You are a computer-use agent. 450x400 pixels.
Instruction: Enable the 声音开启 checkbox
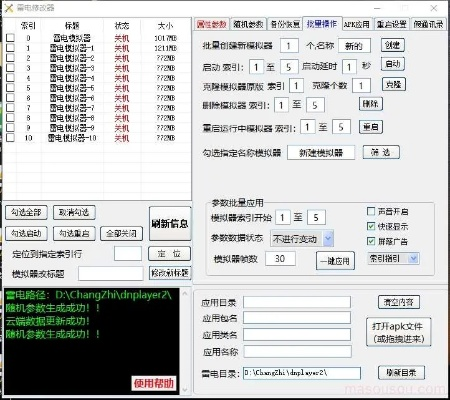pyautogui.click(x=371, y=211)
